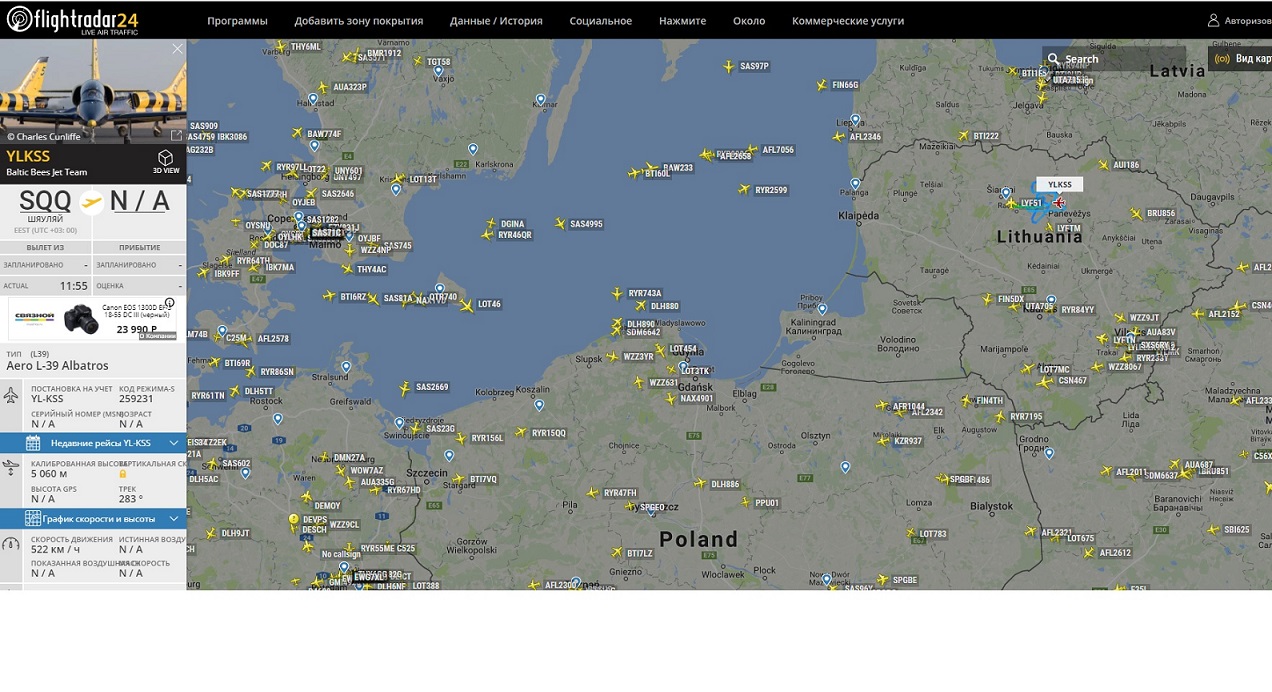1272x692 pixels.
Task: Click the AFL2346 plane marker
Action: pyautogui.click(x=838, y=137)
